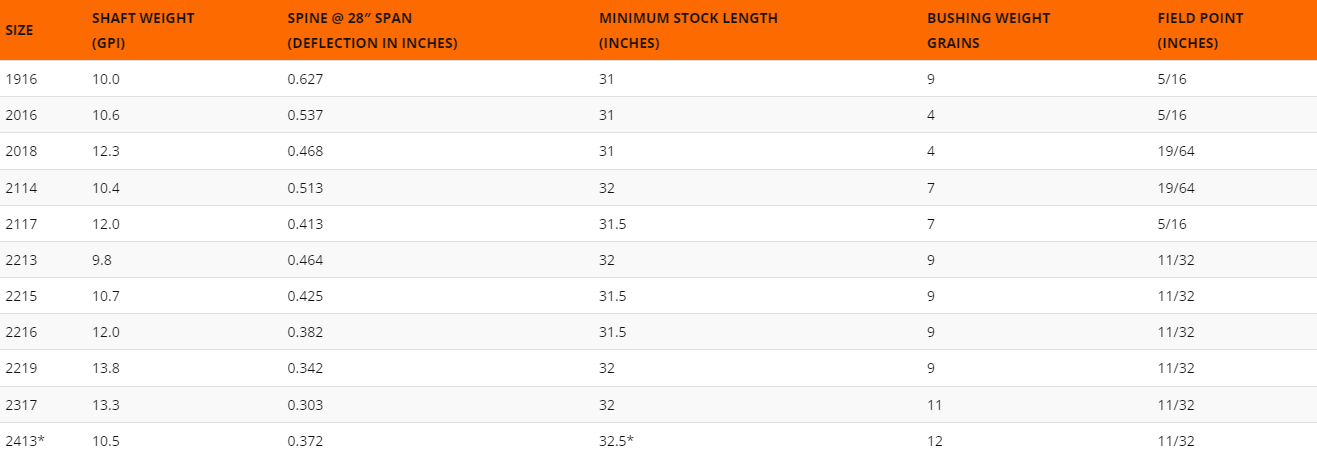Click spine value 0.513
The height and width of the screenshot is (464, 1317).
[x=305, y=188]
